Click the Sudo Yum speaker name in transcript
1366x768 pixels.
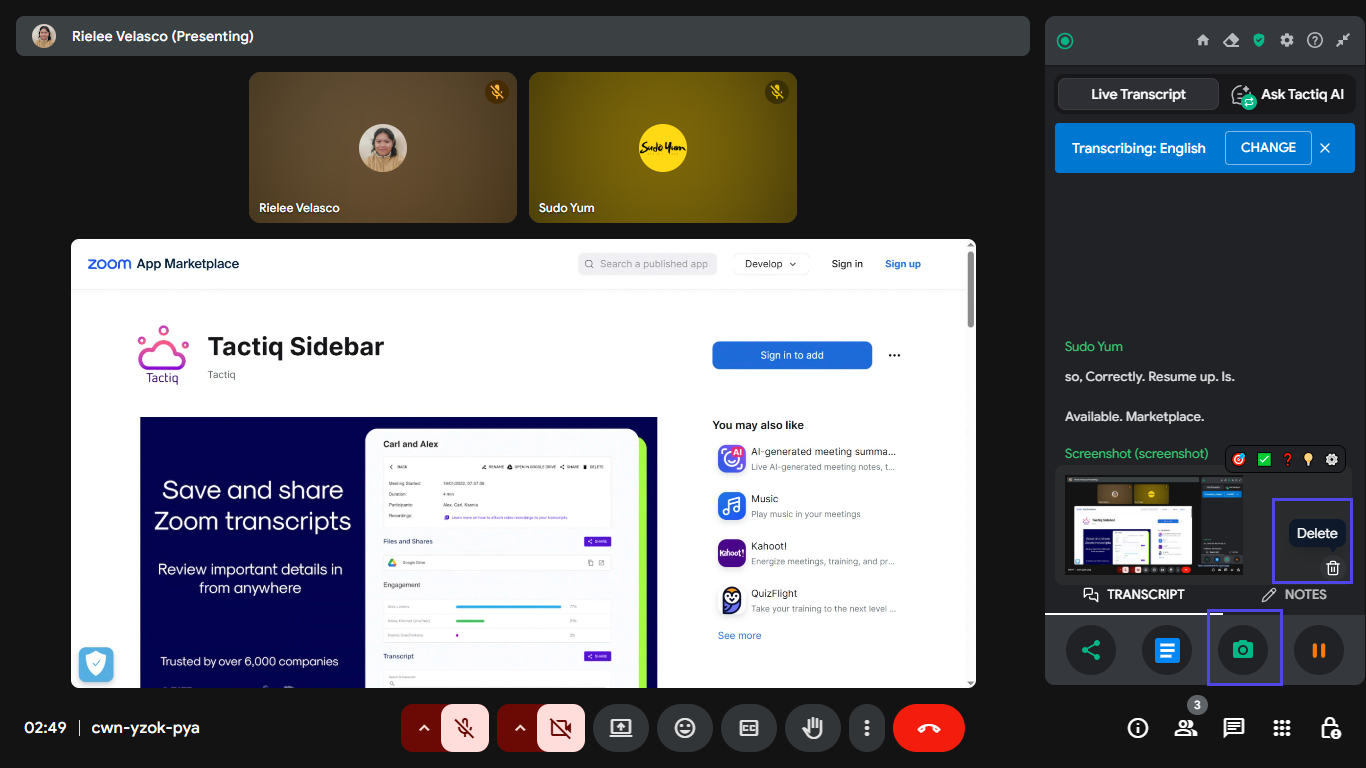point(1093,347)
